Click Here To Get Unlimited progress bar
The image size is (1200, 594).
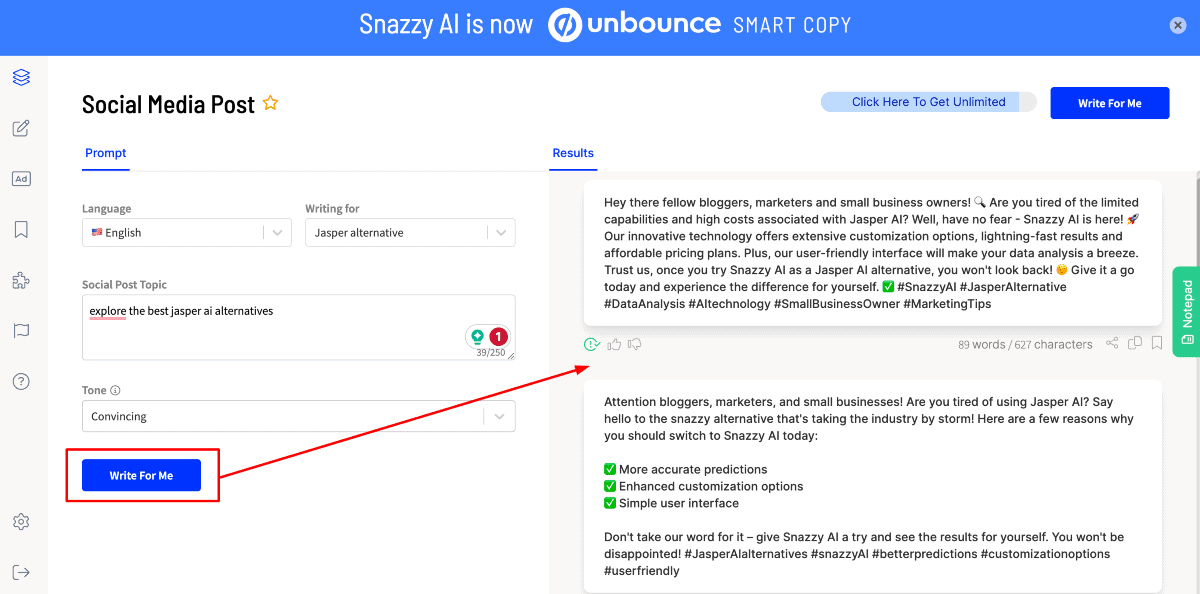928,102
